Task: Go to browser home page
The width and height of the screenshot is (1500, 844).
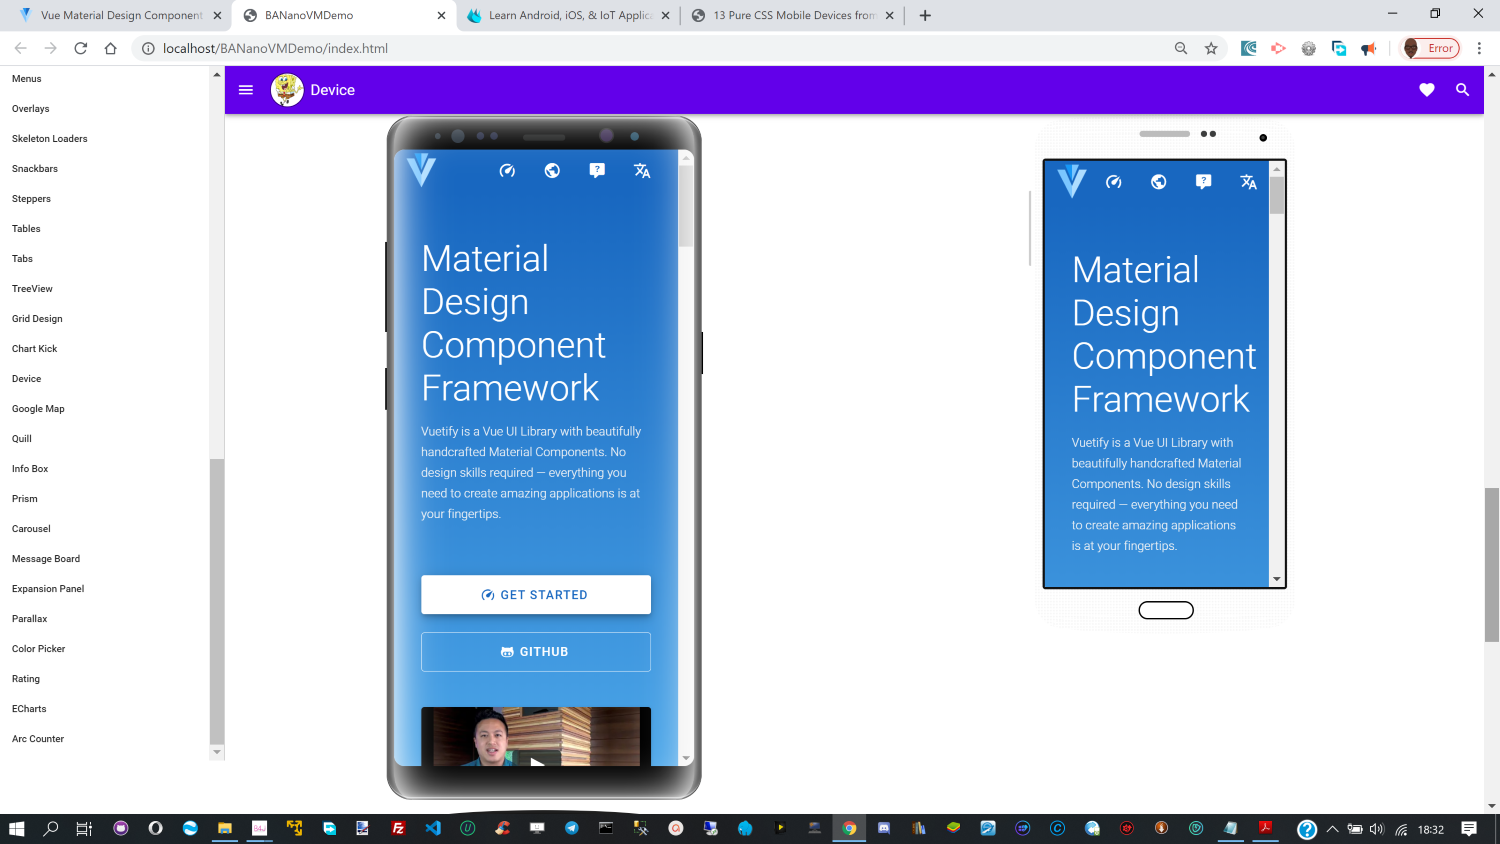Action: (x=111, y=48)
